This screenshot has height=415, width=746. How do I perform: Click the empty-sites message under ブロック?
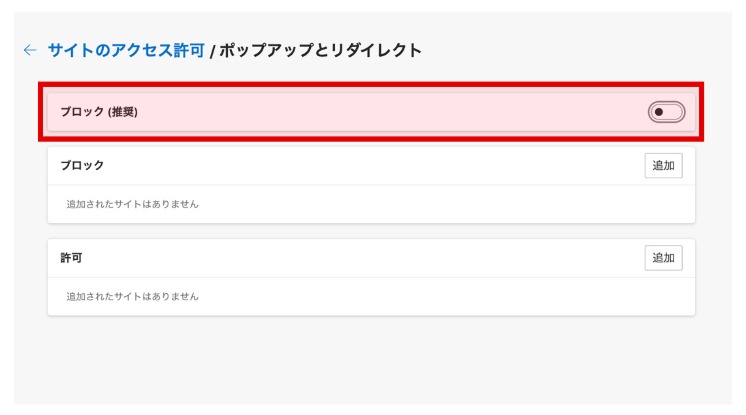tap(132, 204)
